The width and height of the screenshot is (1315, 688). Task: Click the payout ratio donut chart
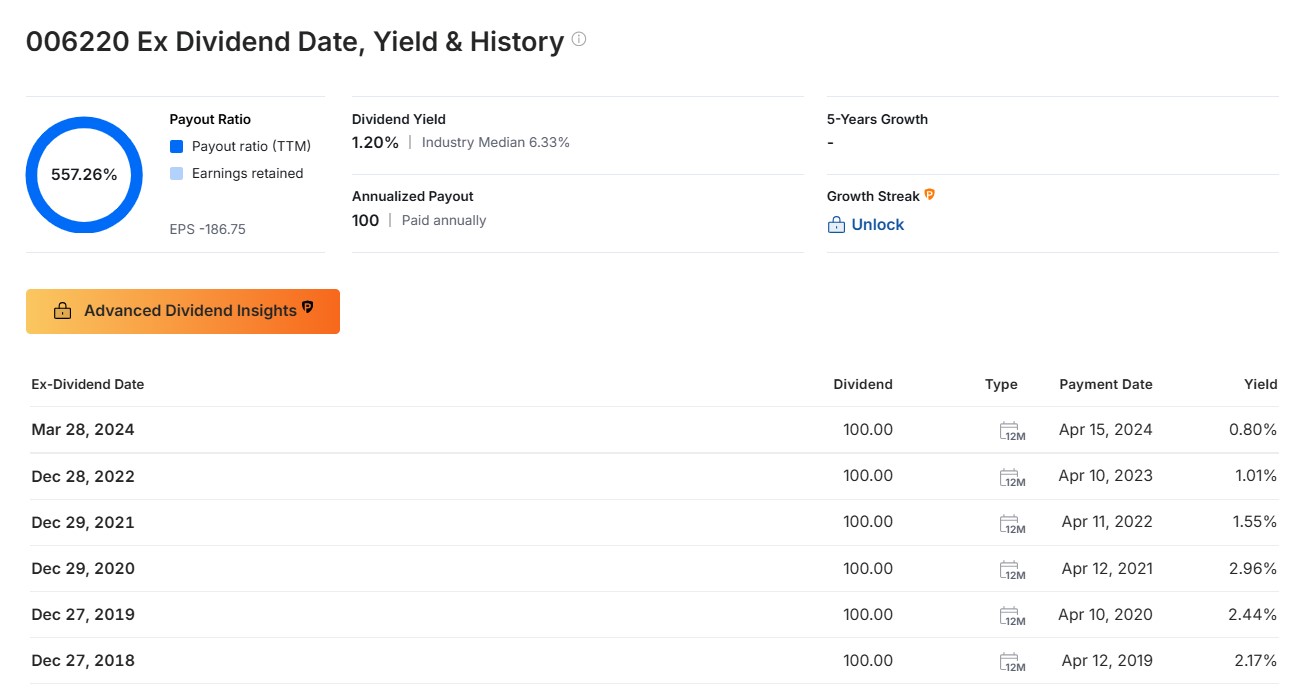pos(84,175)
